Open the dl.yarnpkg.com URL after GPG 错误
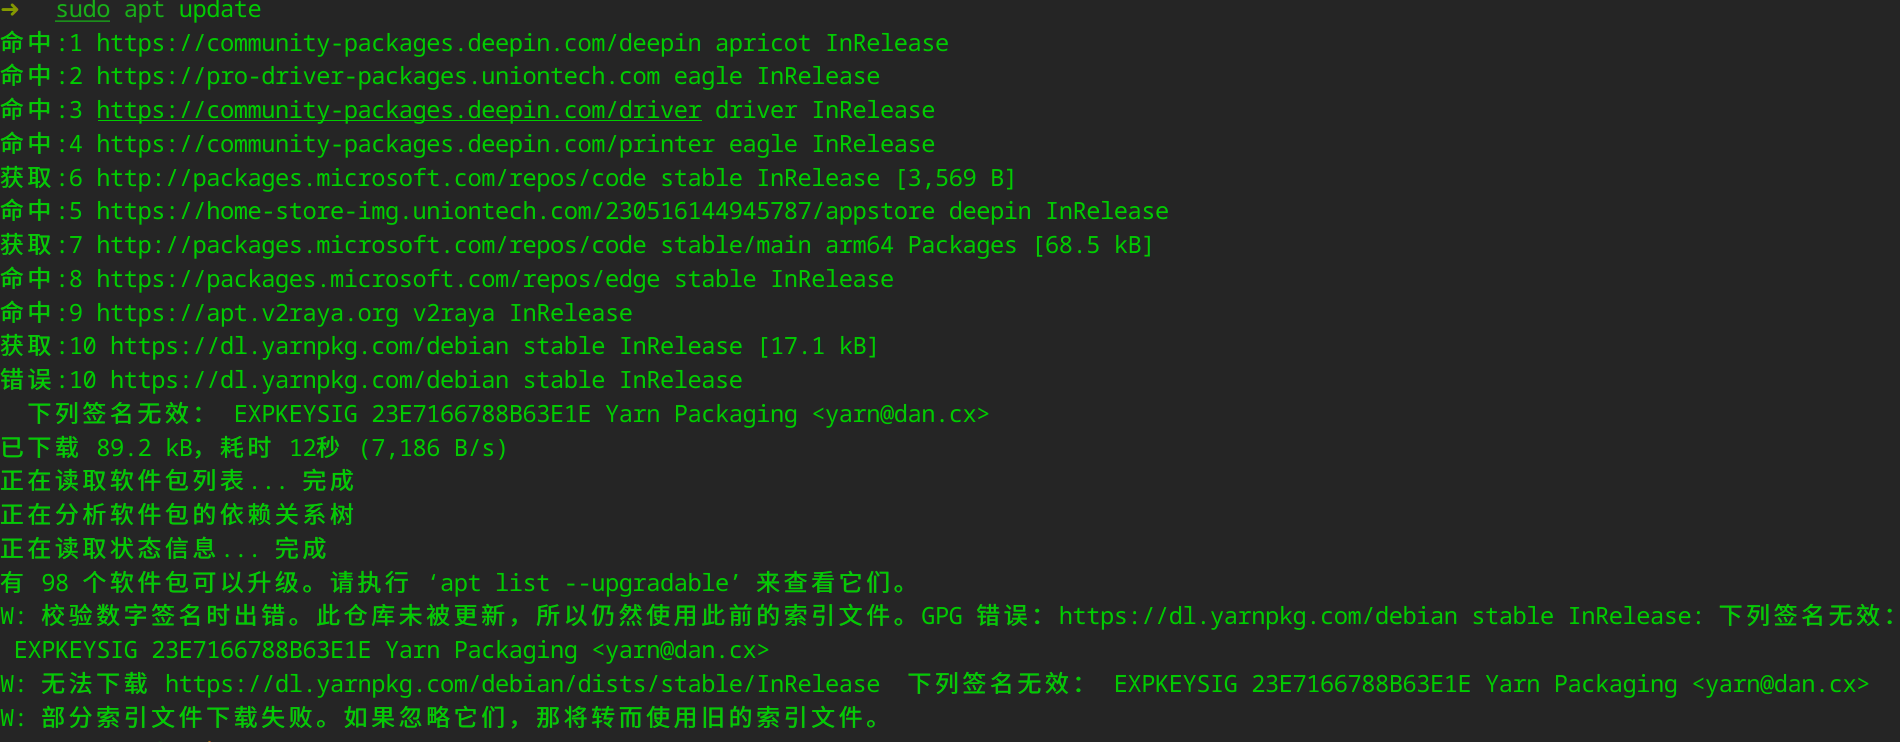The image size is (1900, 742). tap(1258, 616)
